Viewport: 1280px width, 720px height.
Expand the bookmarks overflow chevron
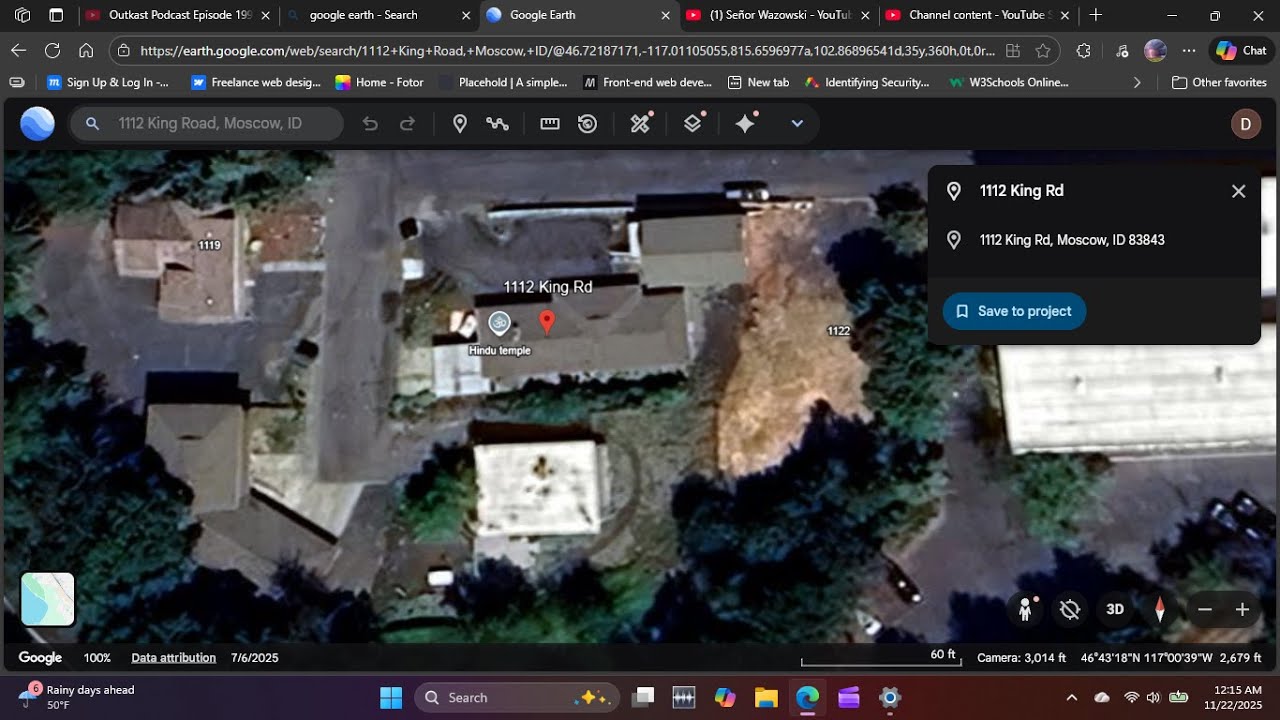tap(1137, 83)
